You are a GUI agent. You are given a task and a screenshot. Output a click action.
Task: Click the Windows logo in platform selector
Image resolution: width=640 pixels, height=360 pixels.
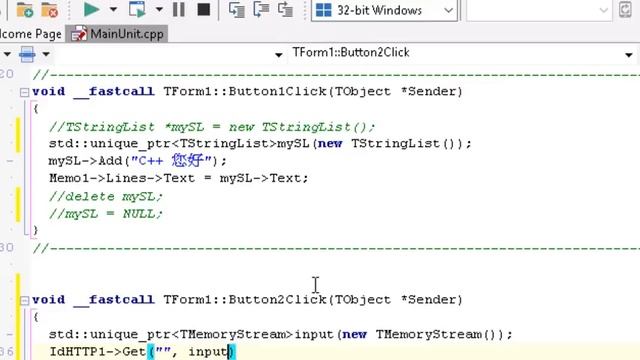click(x=324, y=10)
